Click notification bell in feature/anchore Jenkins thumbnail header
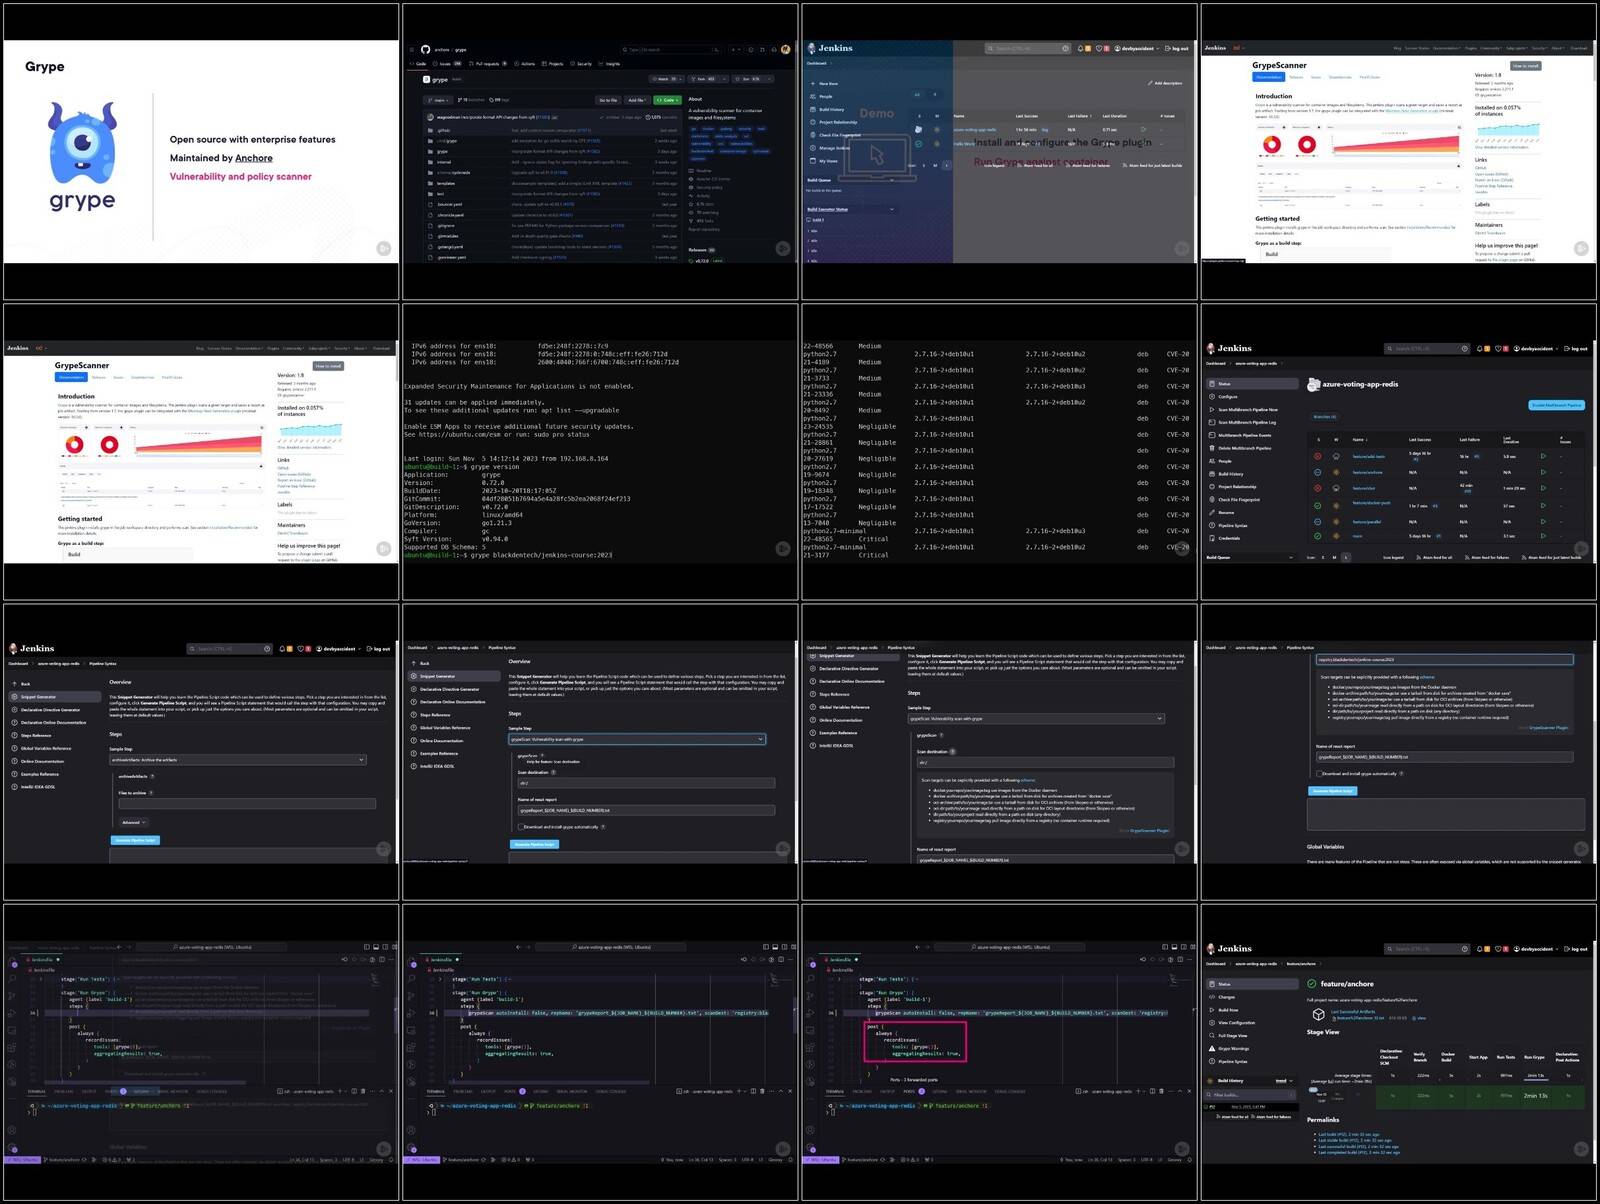The width and height of the screenshot is (1600, 1204). pyautogui.click(x=1479, y=949)
